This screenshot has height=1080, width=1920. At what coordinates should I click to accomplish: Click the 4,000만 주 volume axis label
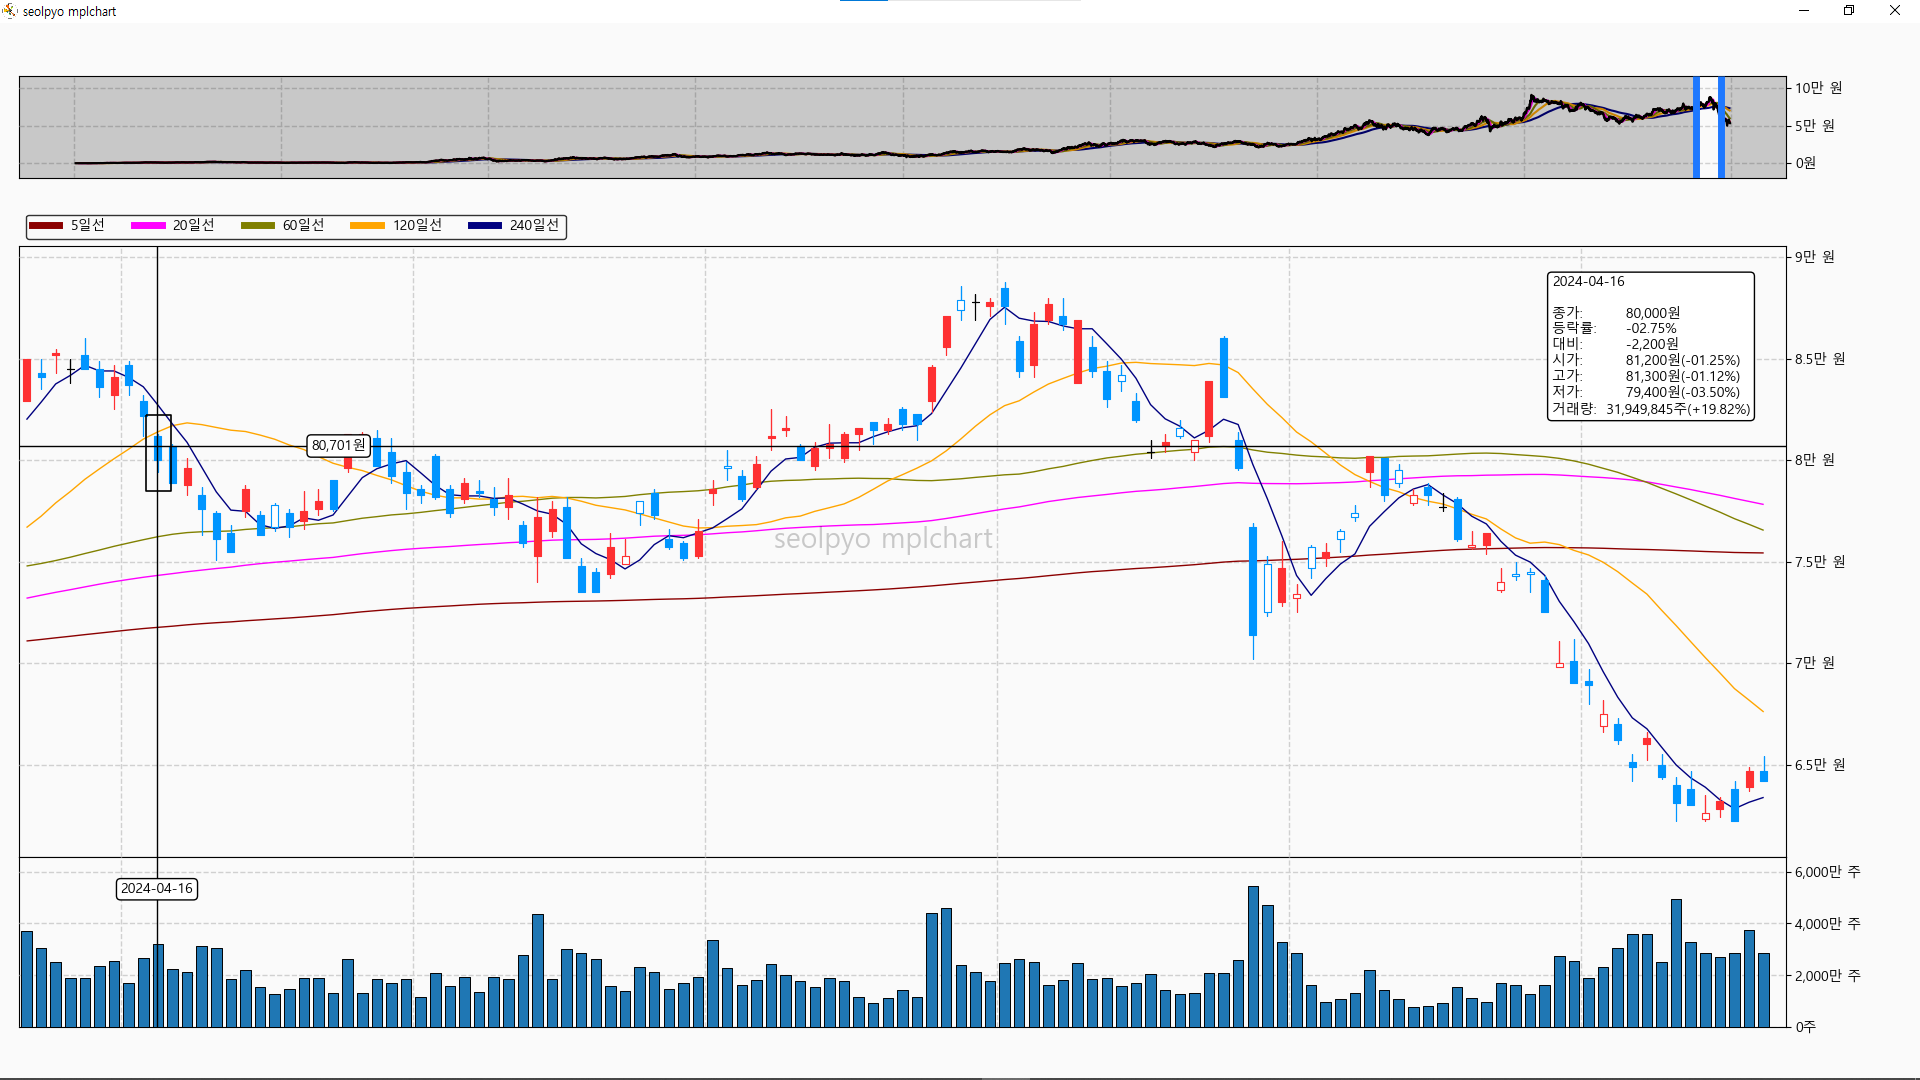point(1827,924)
